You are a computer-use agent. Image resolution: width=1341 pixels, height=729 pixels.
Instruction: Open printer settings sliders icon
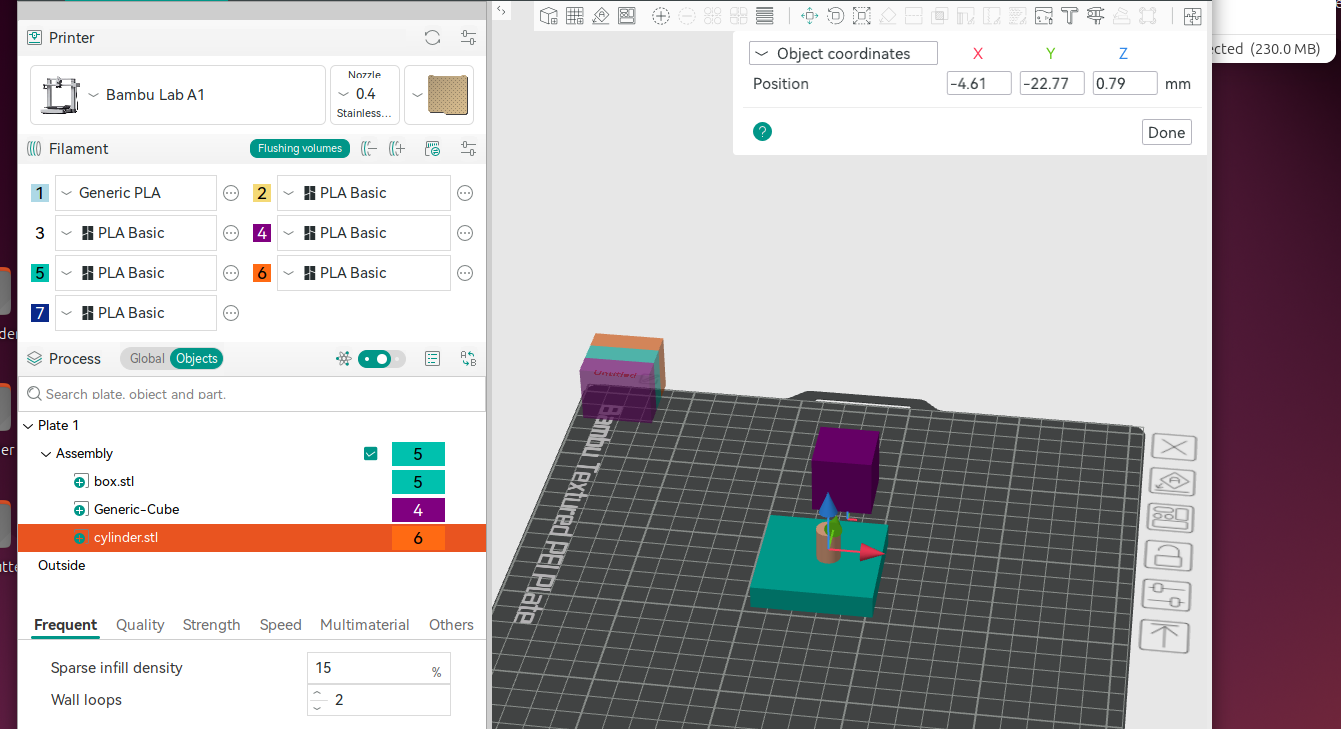[x=468, y=38]
